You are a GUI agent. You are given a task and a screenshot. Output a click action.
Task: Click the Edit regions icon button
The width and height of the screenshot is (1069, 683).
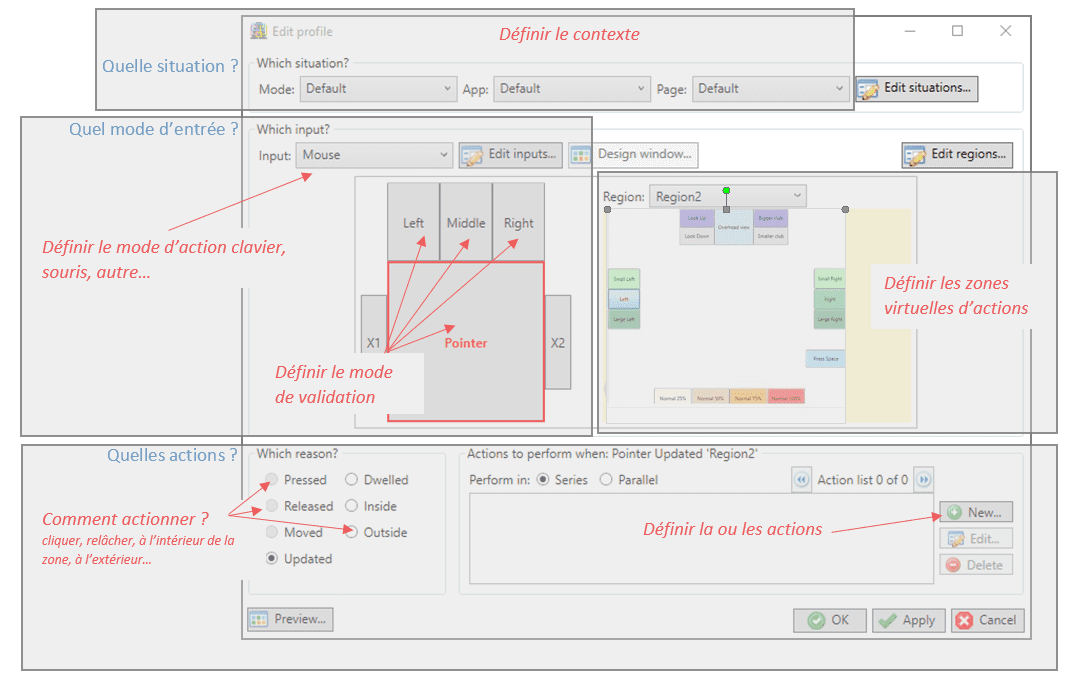point(914,155)
